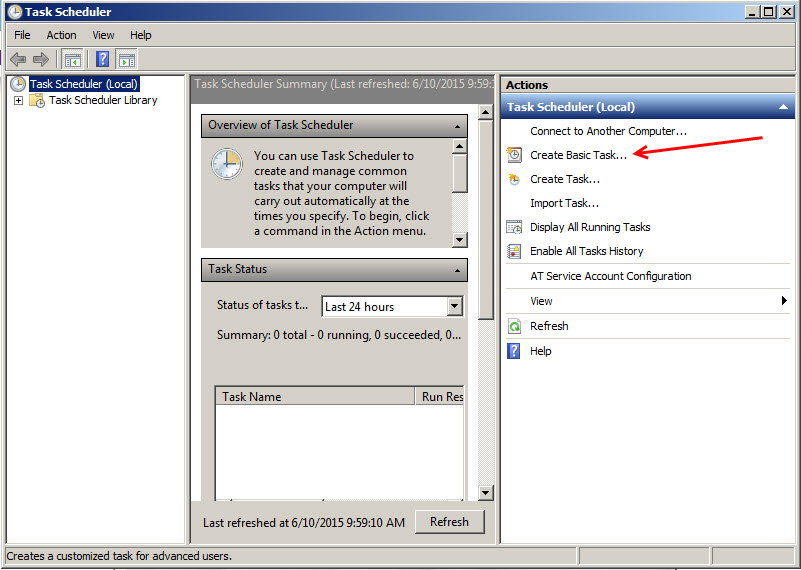Open the Action menu
801x570 pixels.
(61, 35)
